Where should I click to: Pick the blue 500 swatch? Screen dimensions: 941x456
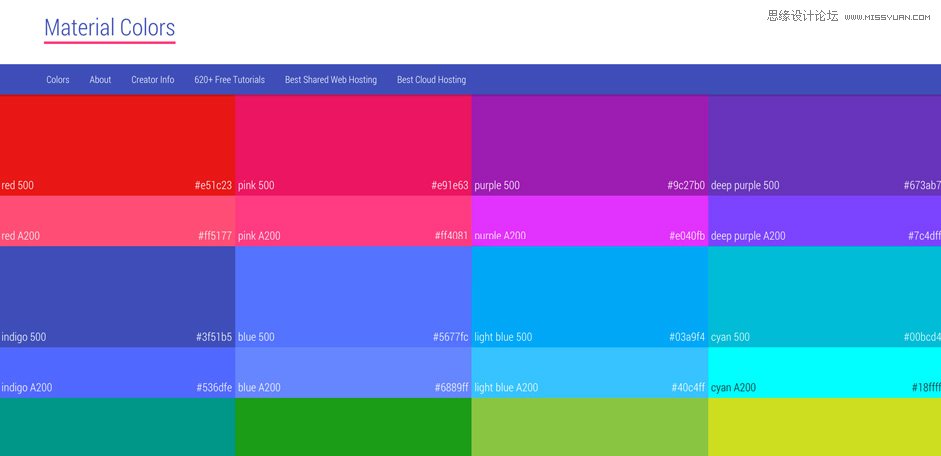353,296
